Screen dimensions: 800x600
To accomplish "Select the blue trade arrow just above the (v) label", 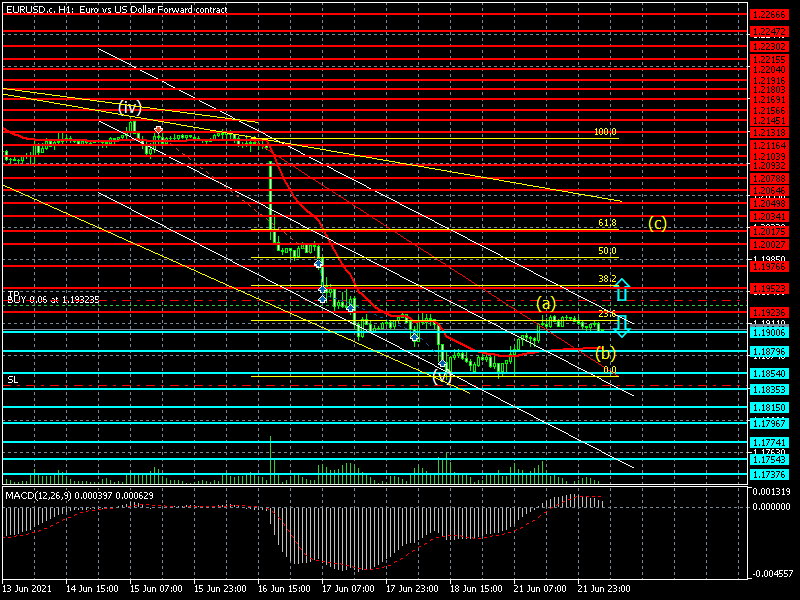I will (x=441, y=364).
